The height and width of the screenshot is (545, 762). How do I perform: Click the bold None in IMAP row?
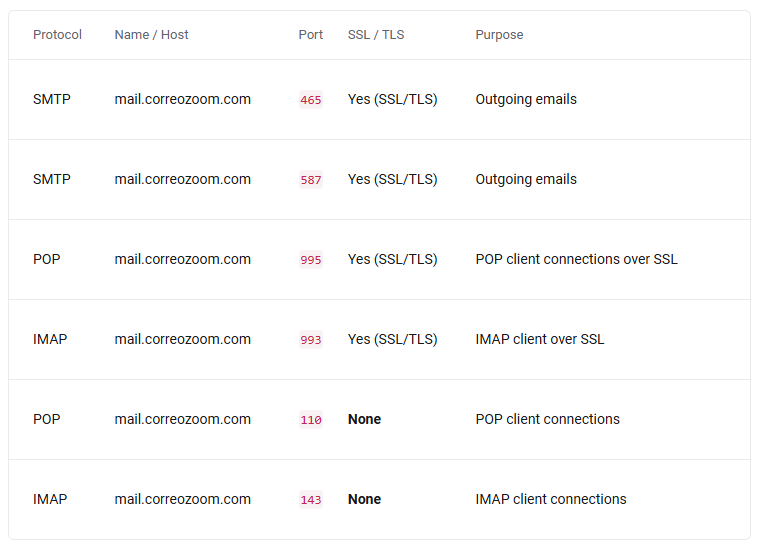(x=364, y=499)
